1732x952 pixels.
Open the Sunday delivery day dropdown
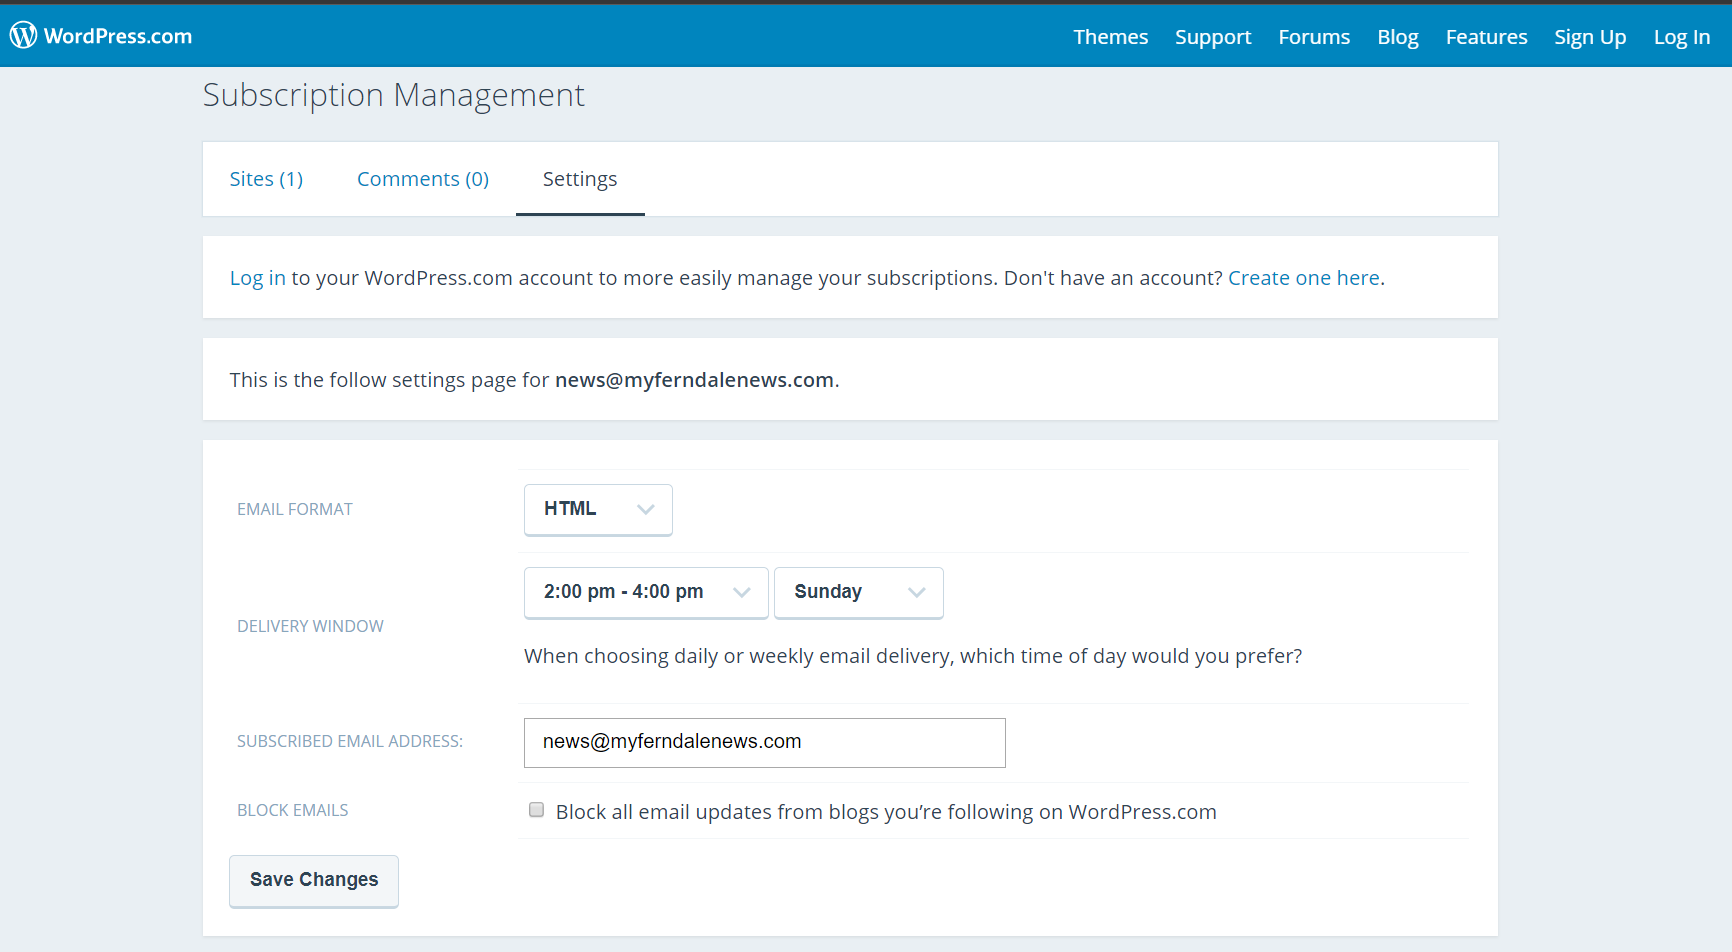(x=858, y=592)
